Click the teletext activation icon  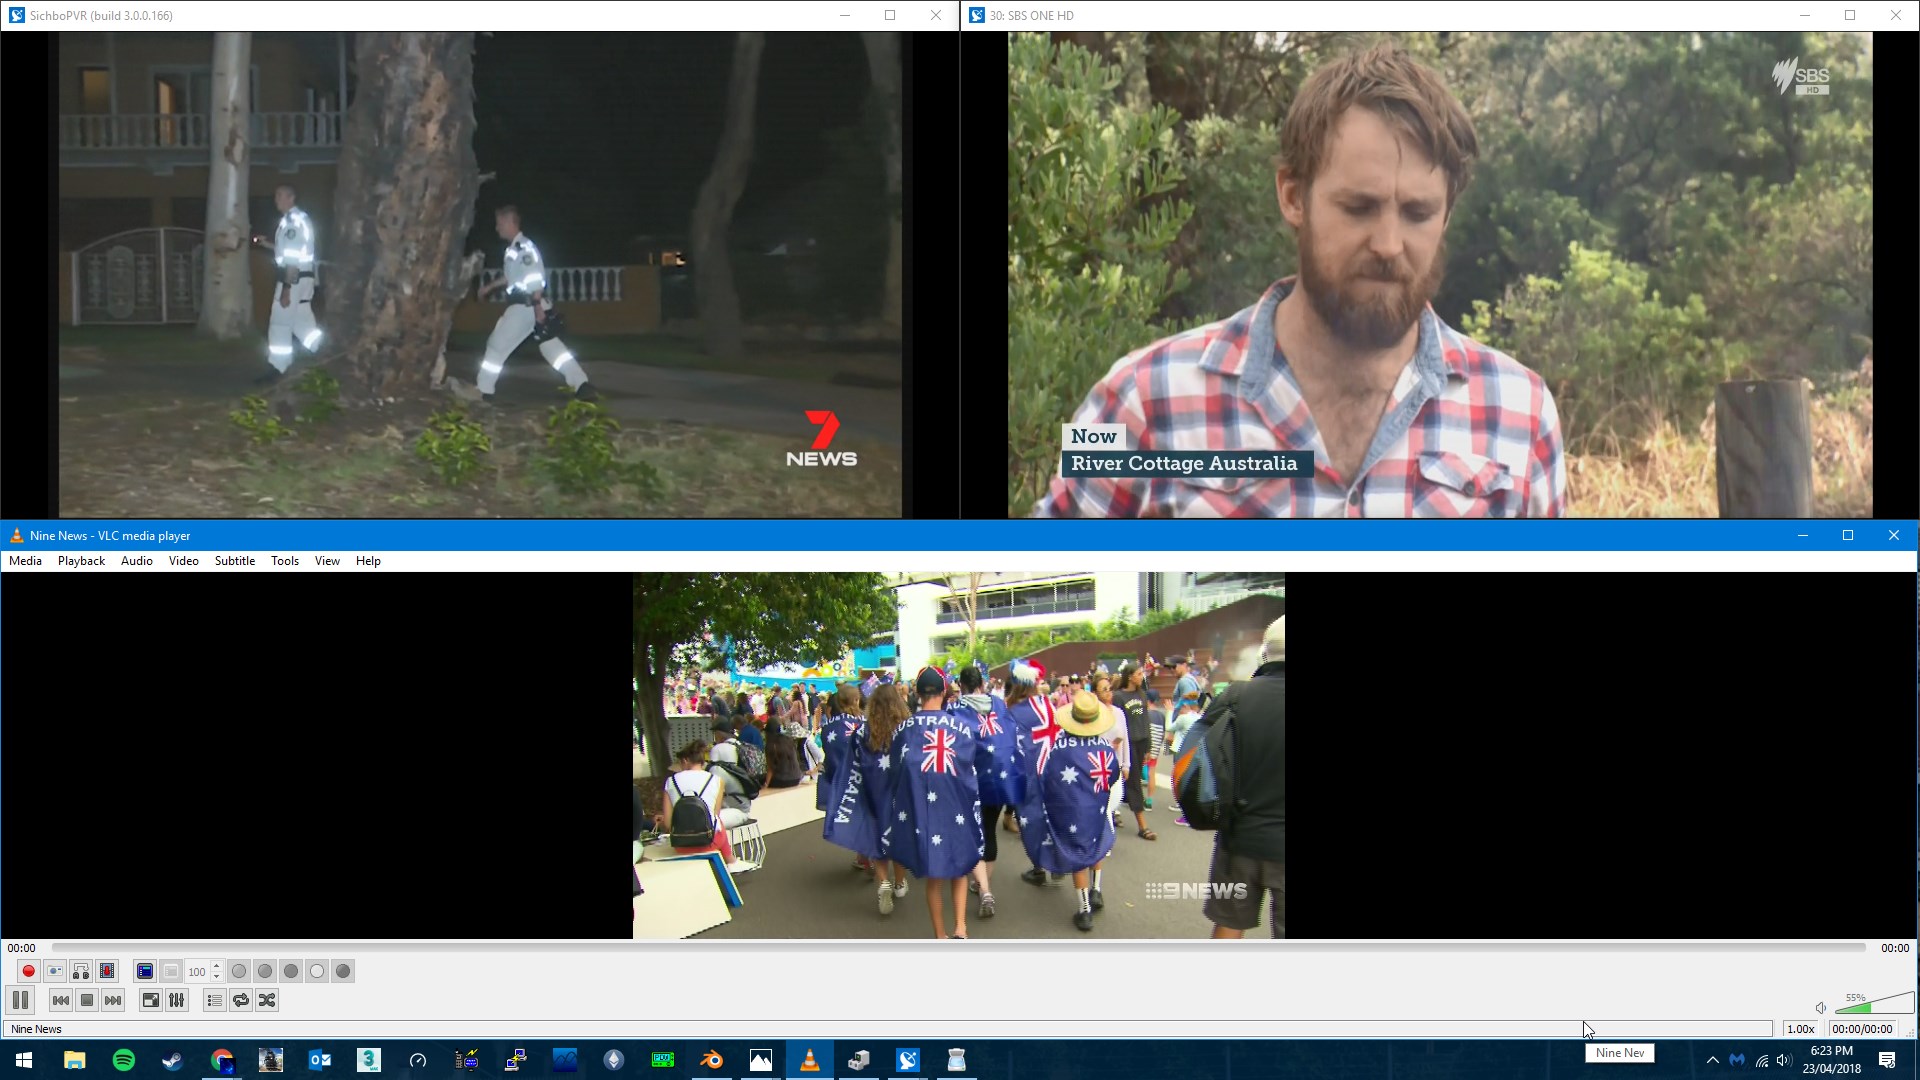[145, 971]
